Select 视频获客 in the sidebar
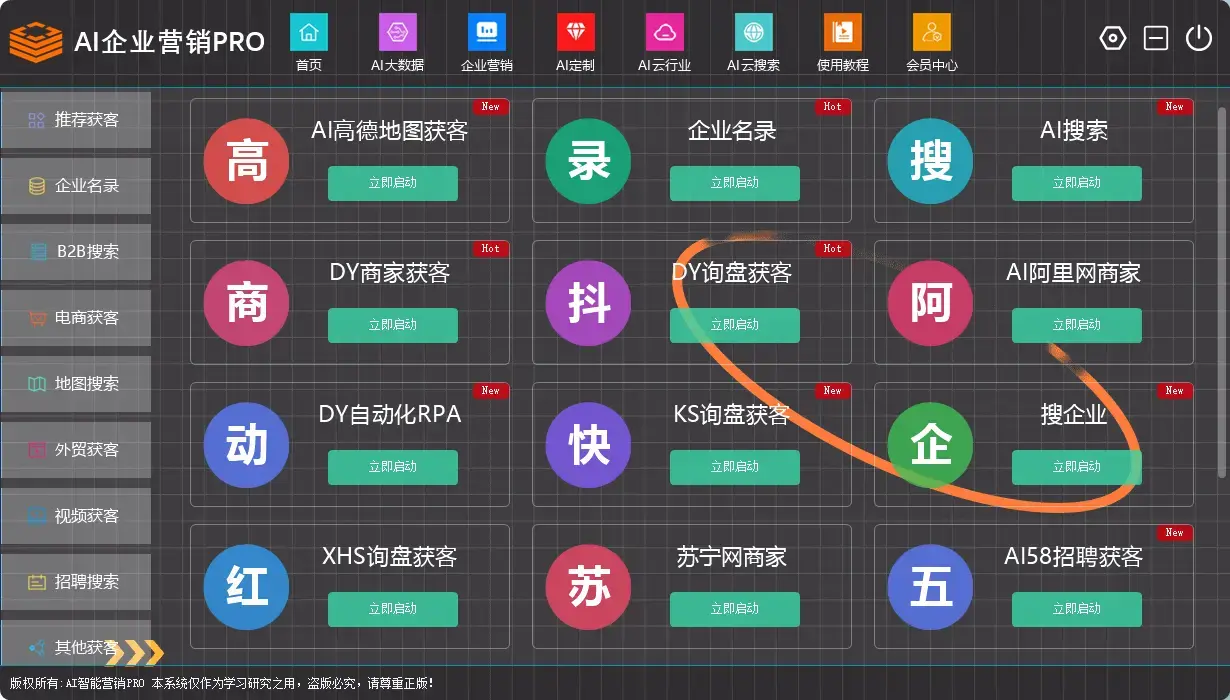1230x700 pixels. [76, 516]
